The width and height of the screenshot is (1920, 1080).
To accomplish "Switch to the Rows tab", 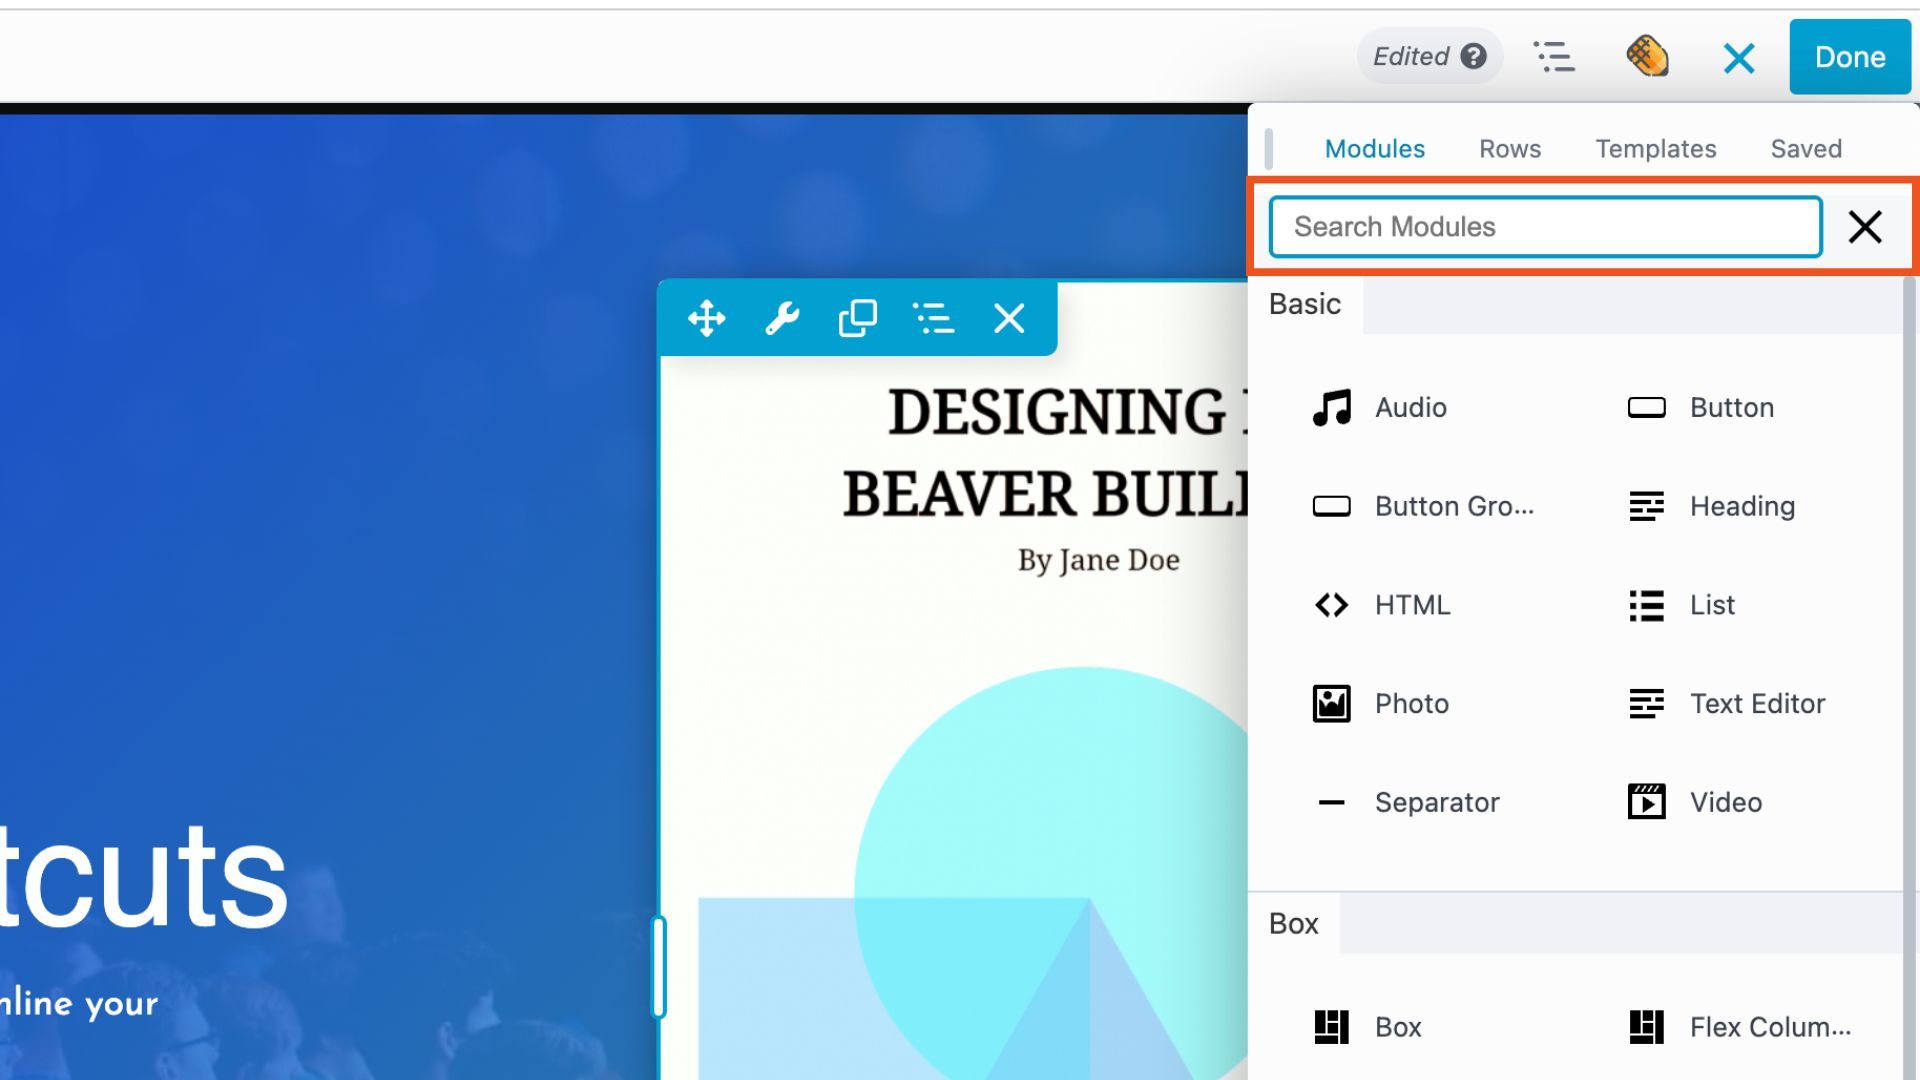I will [1509, 149].
